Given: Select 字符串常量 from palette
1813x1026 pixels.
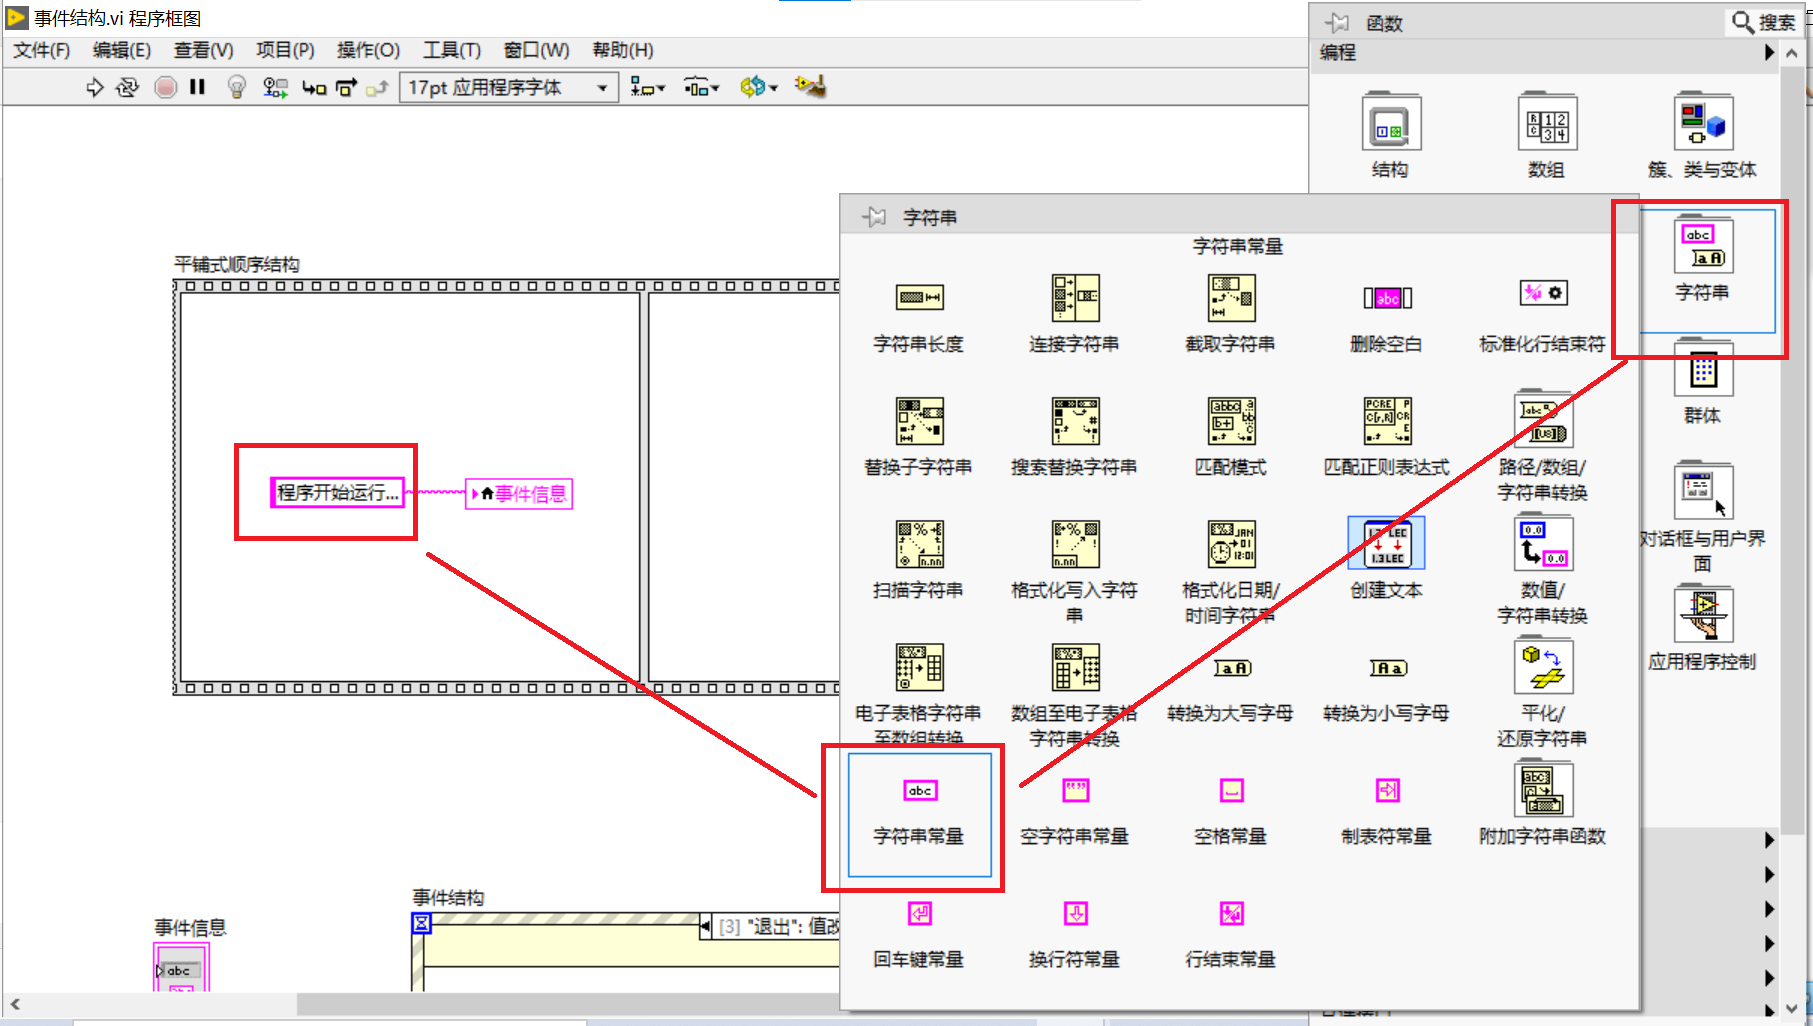Looking at the screenshot, I should [x=920, y=814].
